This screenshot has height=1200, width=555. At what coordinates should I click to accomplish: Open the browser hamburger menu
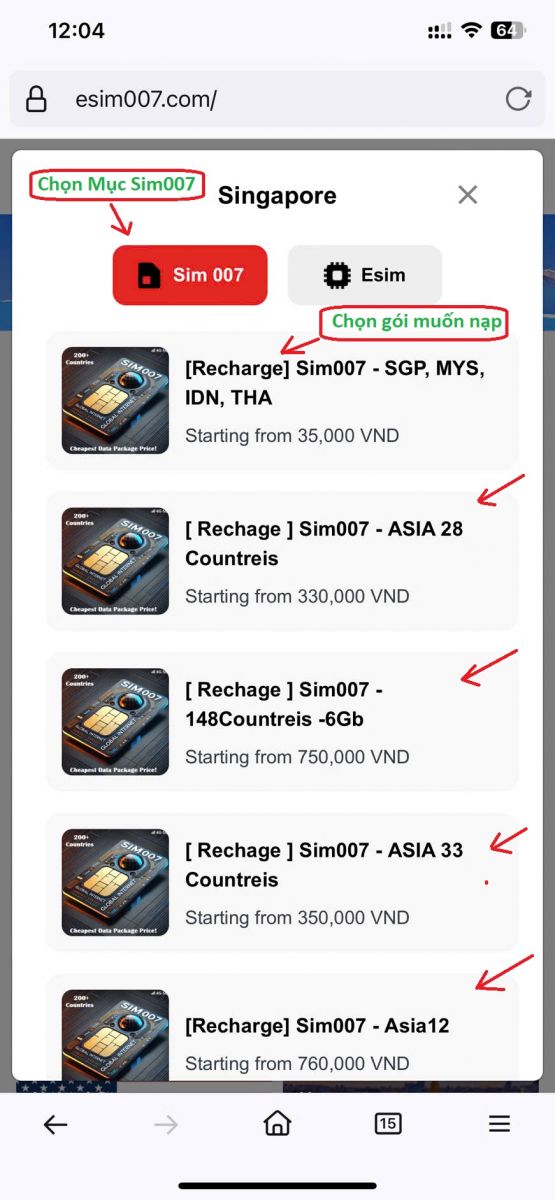tap(499, 1124)
